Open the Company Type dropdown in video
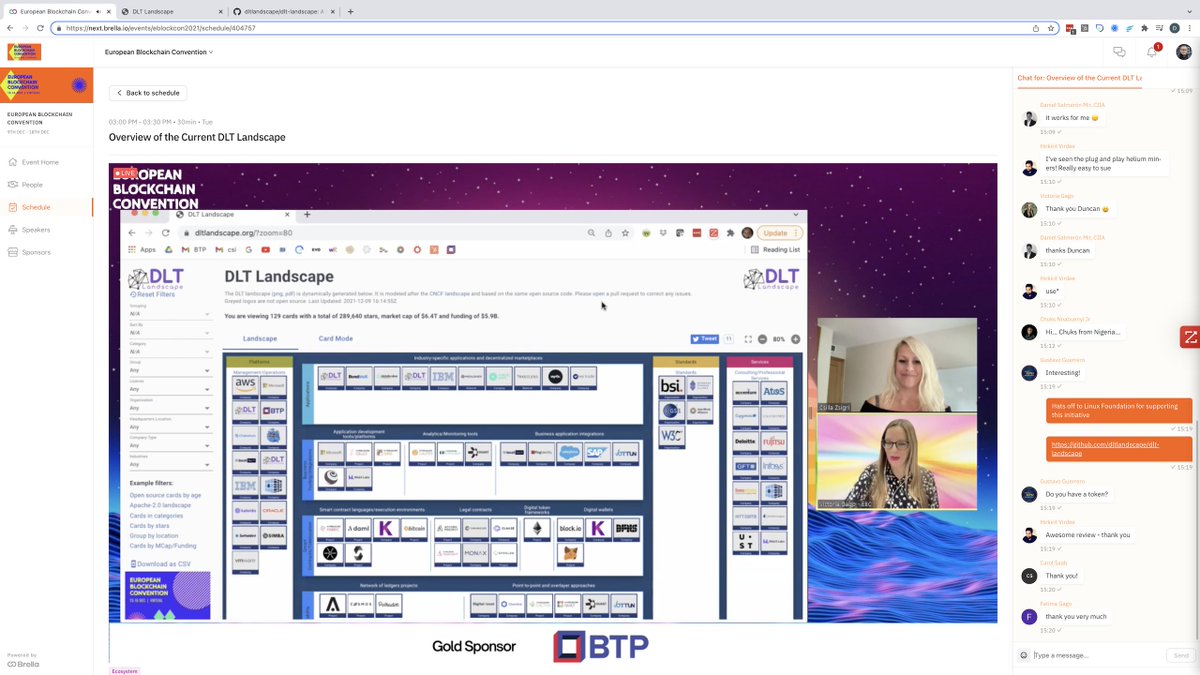Image resolution: width=1200 pixels, height=675 pixels. pos(170,446)
